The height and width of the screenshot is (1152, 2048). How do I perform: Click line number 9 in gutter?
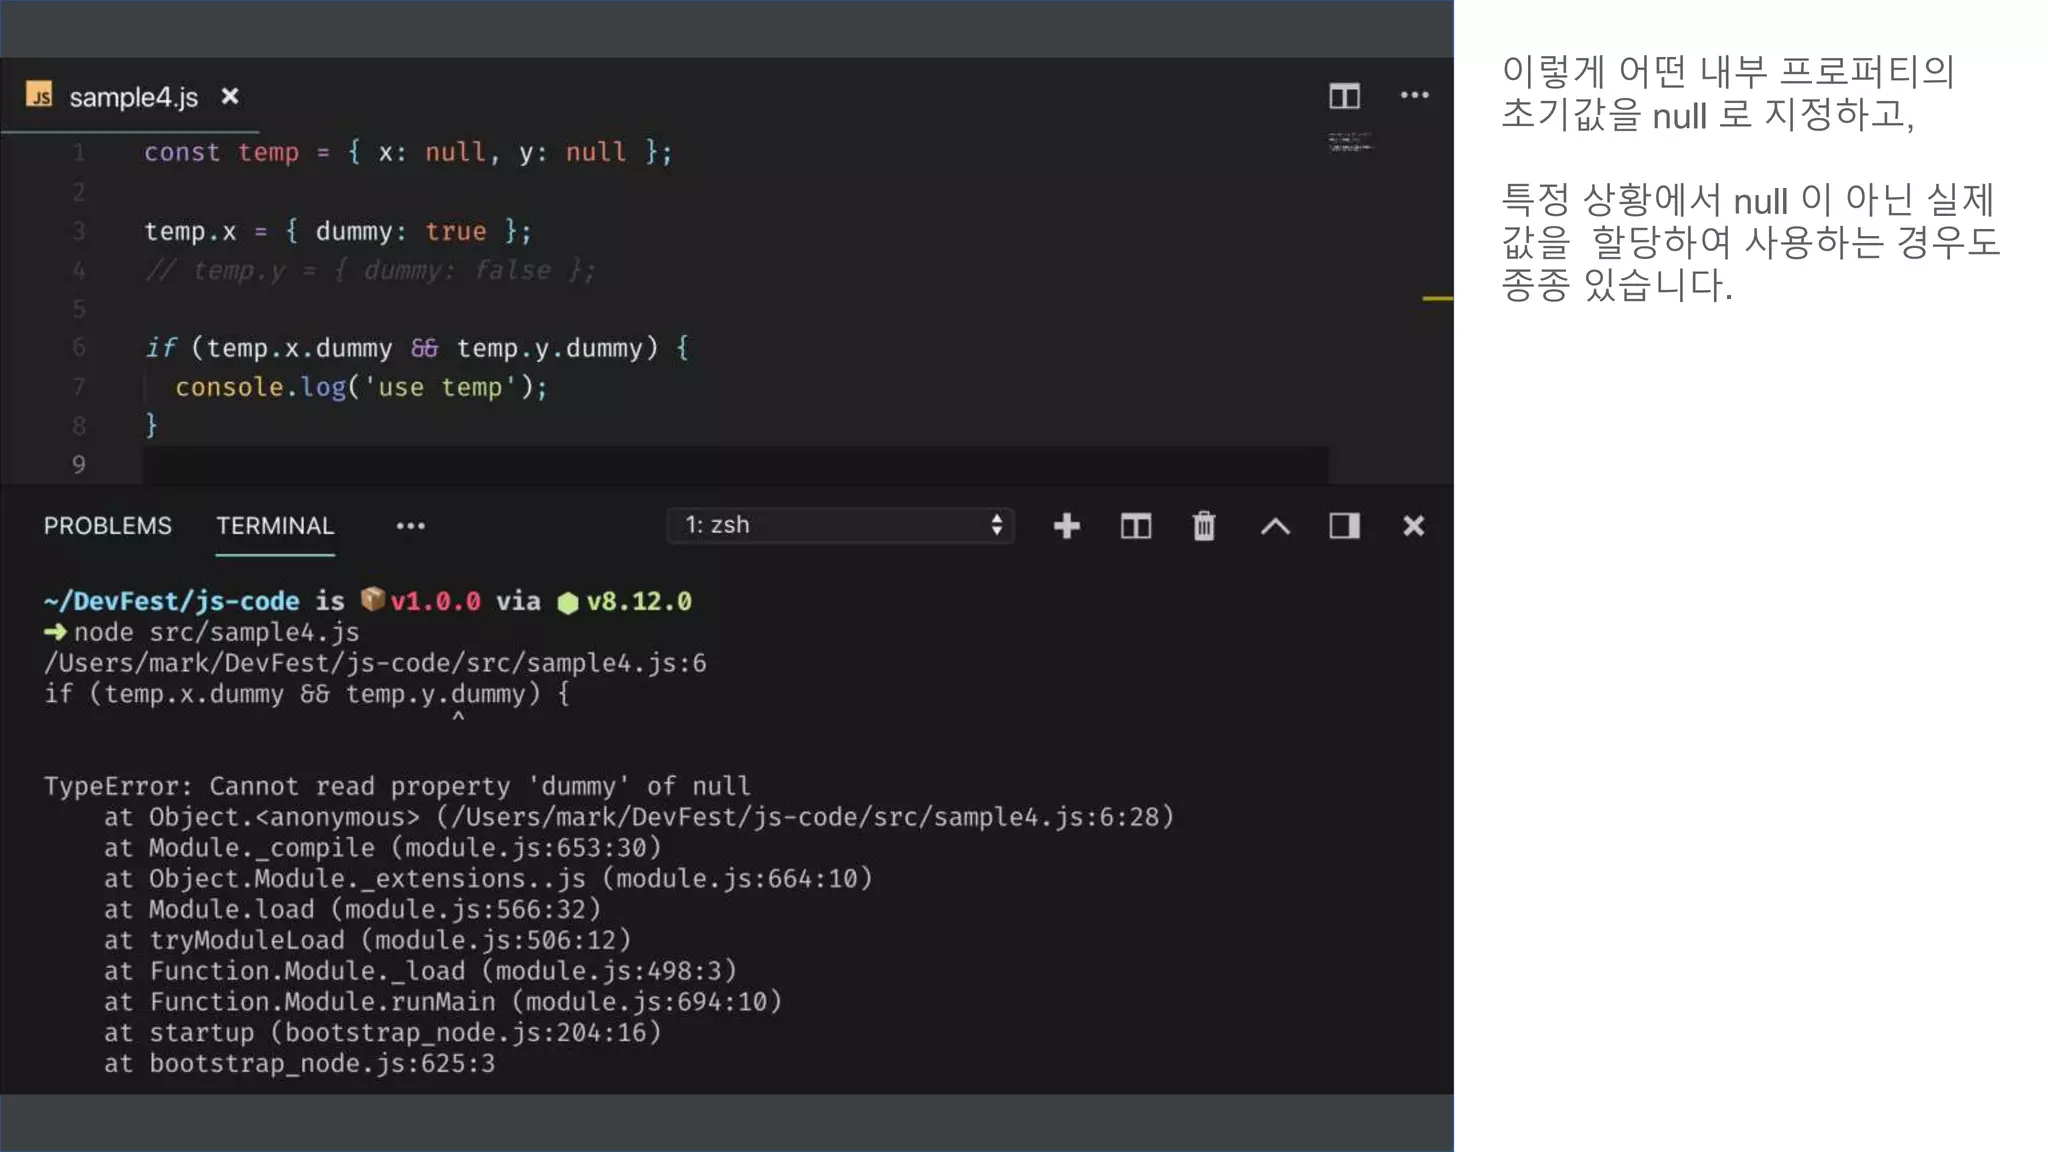(79, 465)
